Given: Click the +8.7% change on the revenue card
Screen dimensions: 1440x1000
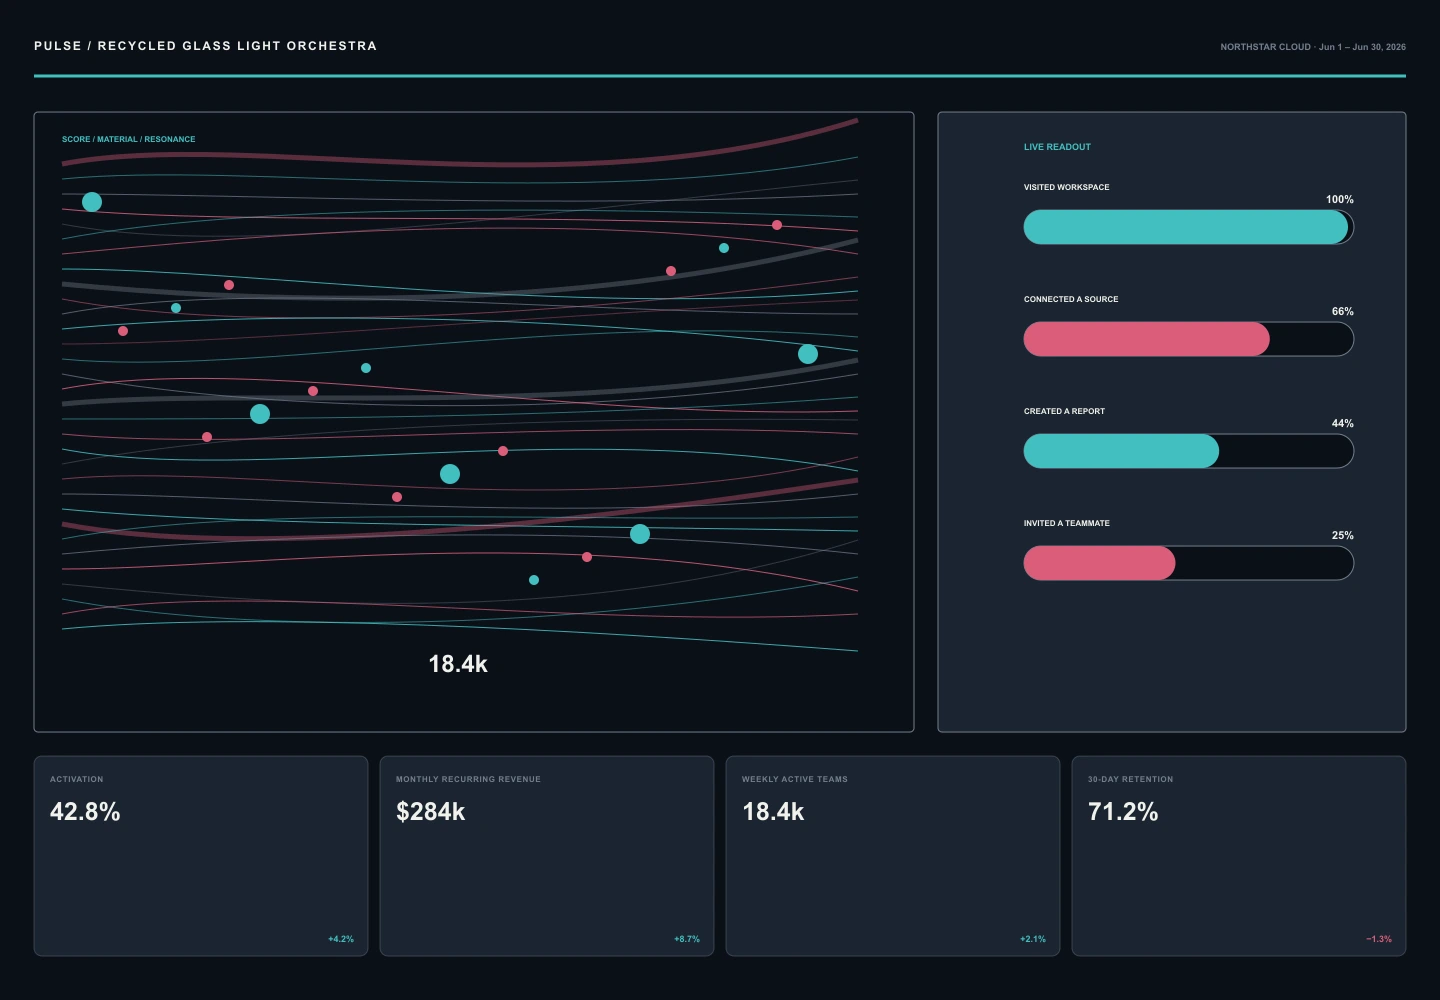Looking at the screenshot, I should pyautogui.click(x=687, y=939).
